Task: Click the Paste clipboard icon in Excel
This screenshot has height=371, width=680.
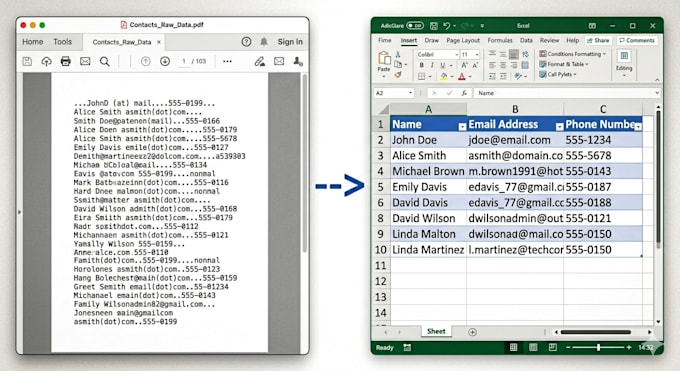Action: [384, 58]
